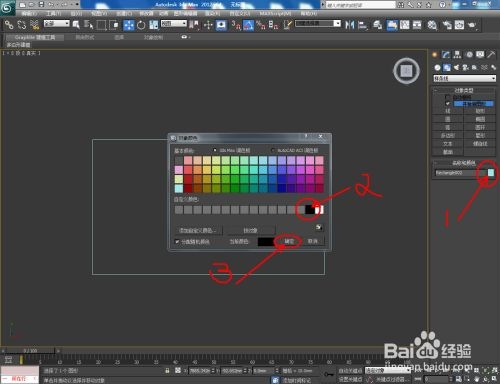Screen dimensions: 500x384
Task: Enable the 自动栅格 AutoGrid checkbox
Action: (x=448, y=97)
